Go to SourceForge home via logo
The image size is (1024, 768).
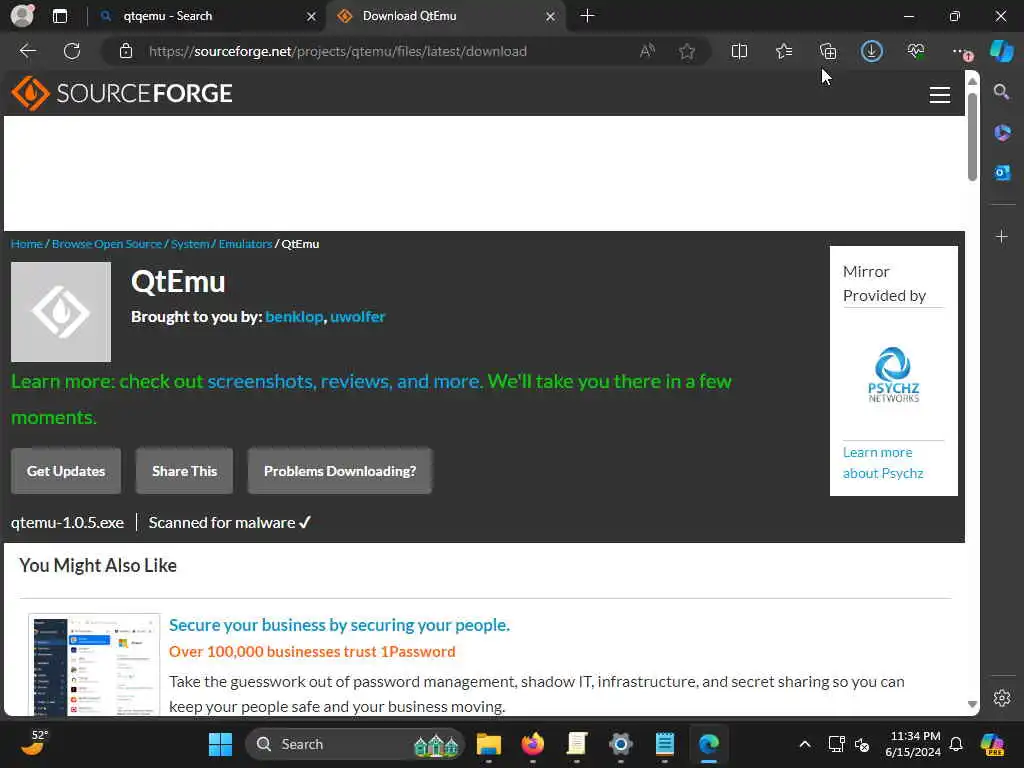[x=121, y=93]
